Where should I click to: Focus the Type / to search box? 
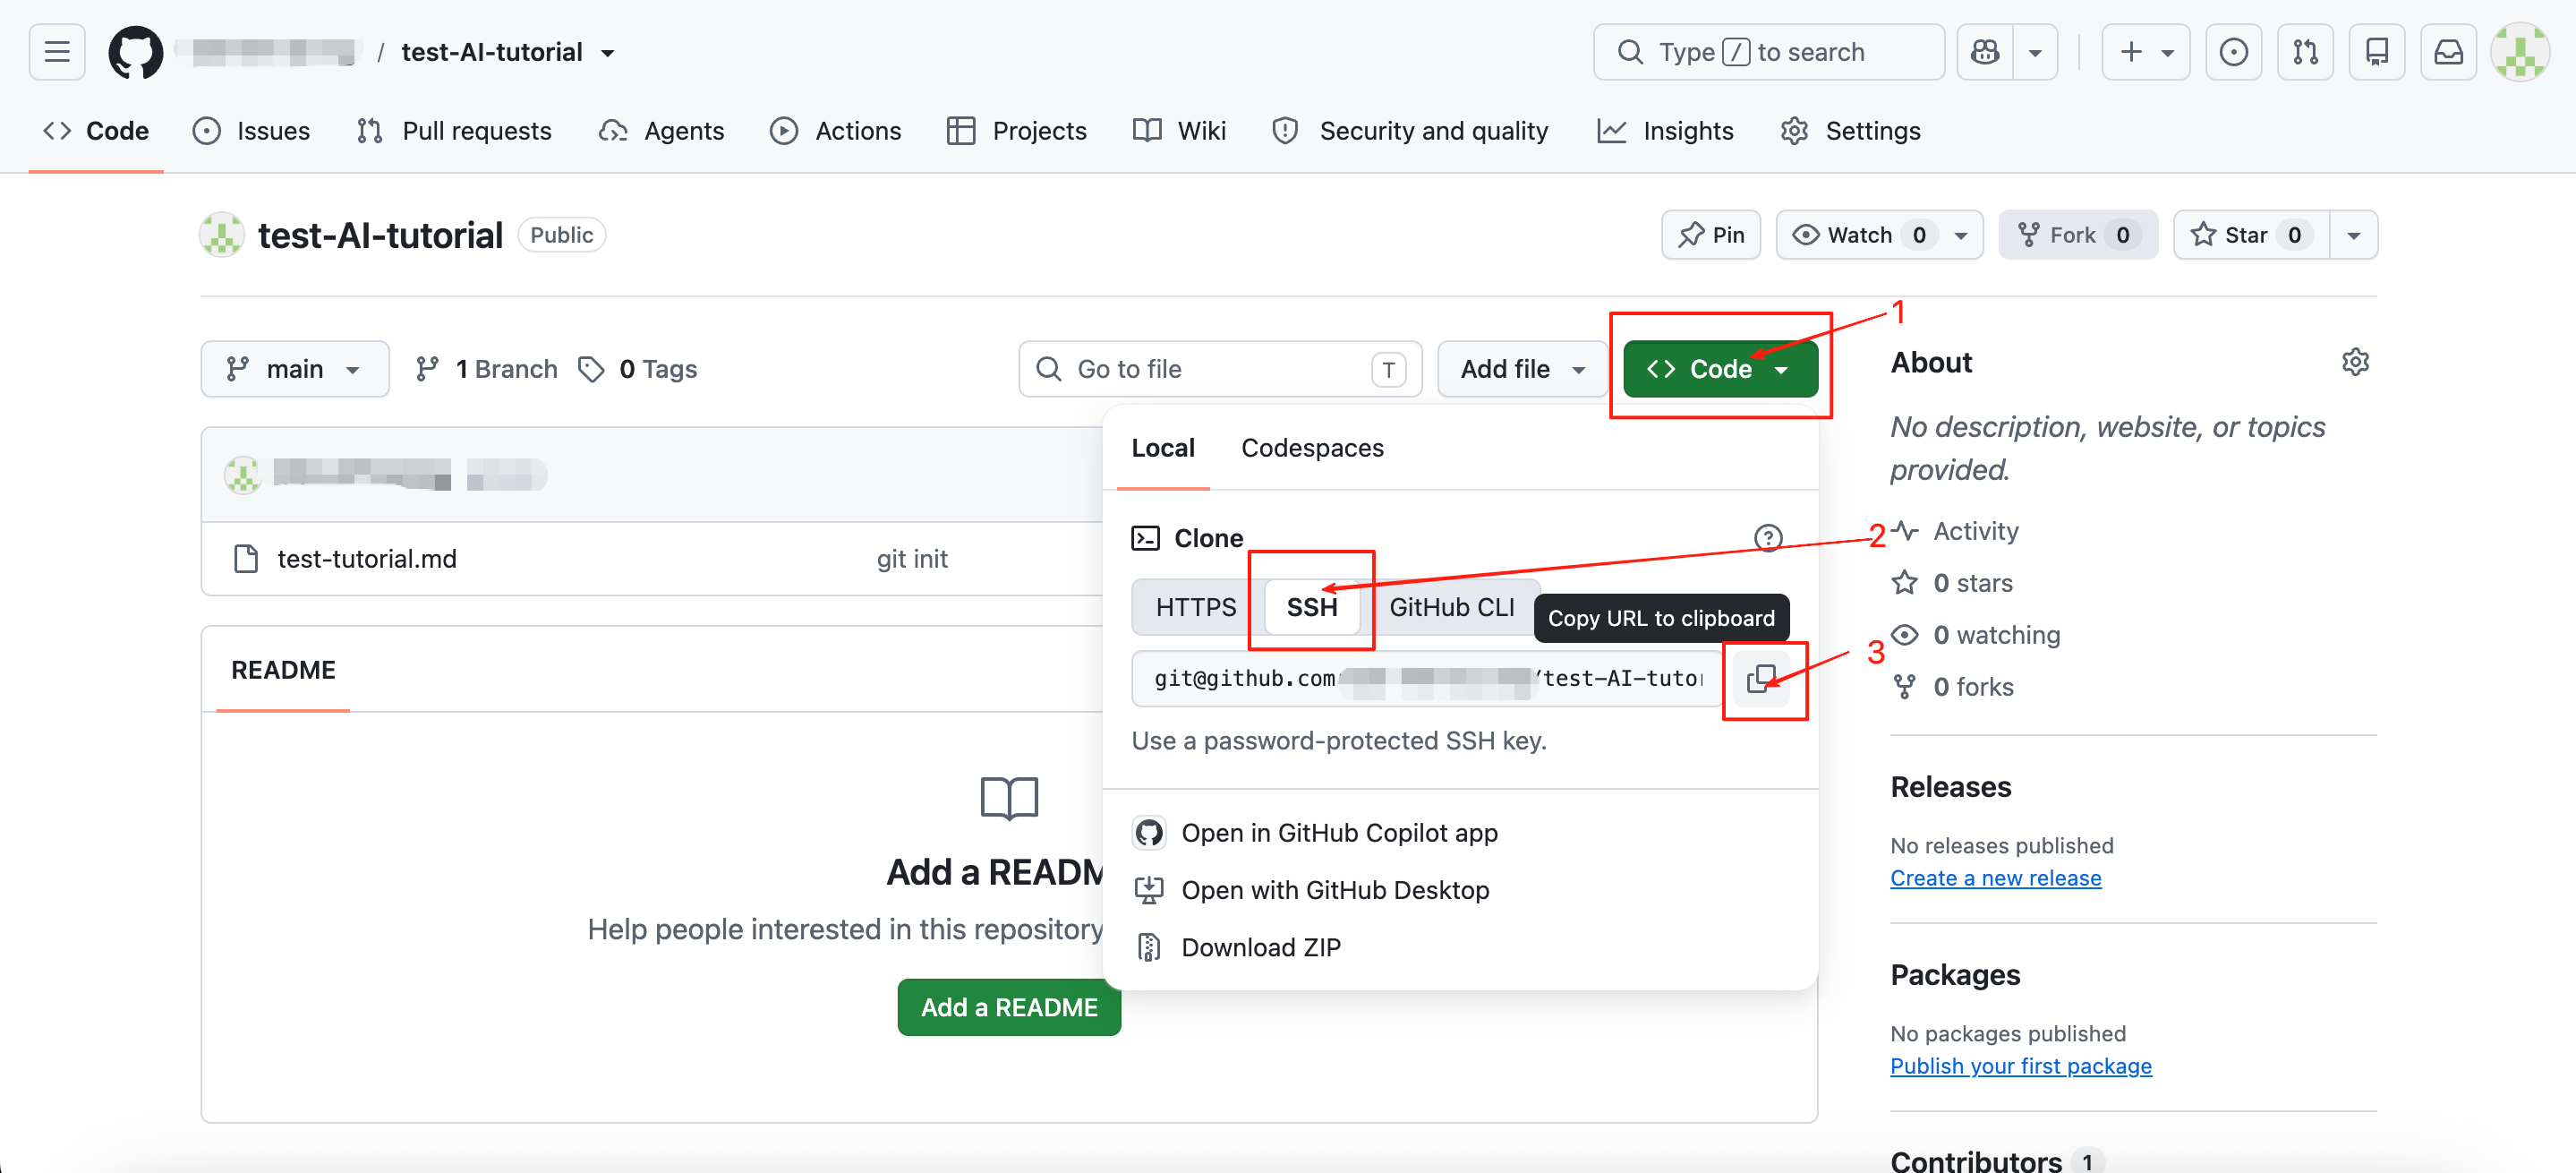(1768, 52)
